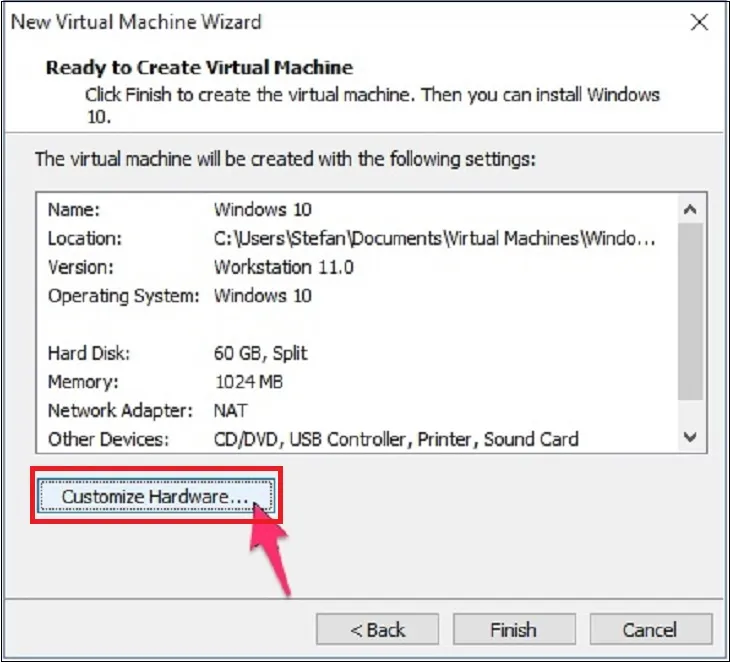Close the wizard with the X icon
This screenshot has width=730, height=662.
(x=699, y=22)
